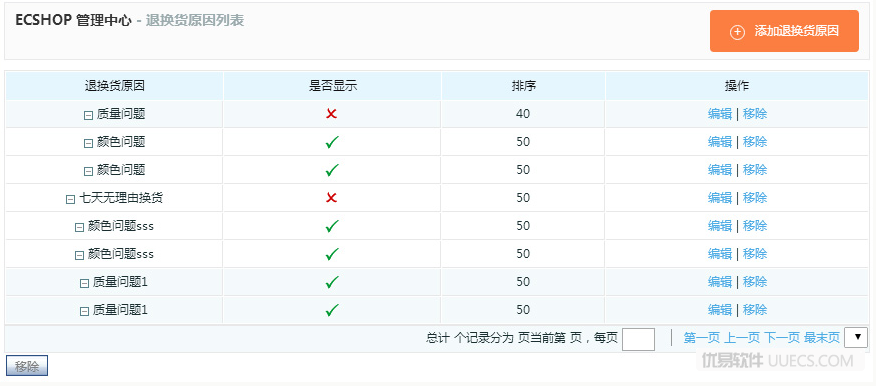Click the 七天无理由换货 reason name

[121, 198]
